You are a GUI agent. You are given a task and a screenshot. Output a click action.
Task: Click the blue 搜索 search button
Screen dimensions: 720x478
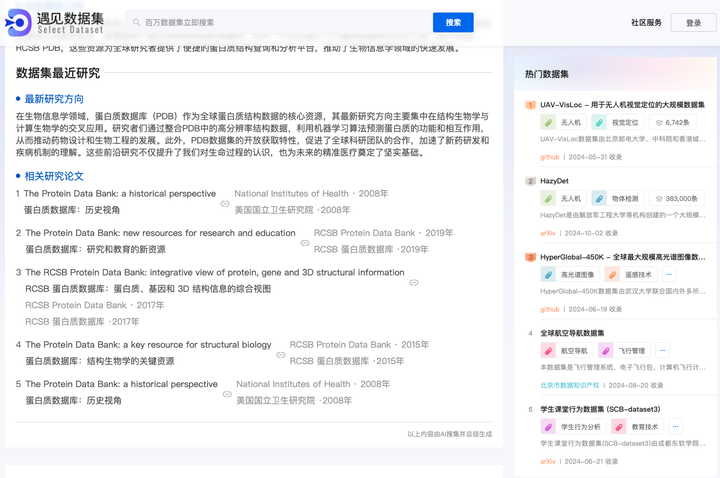tap(453, 22)
